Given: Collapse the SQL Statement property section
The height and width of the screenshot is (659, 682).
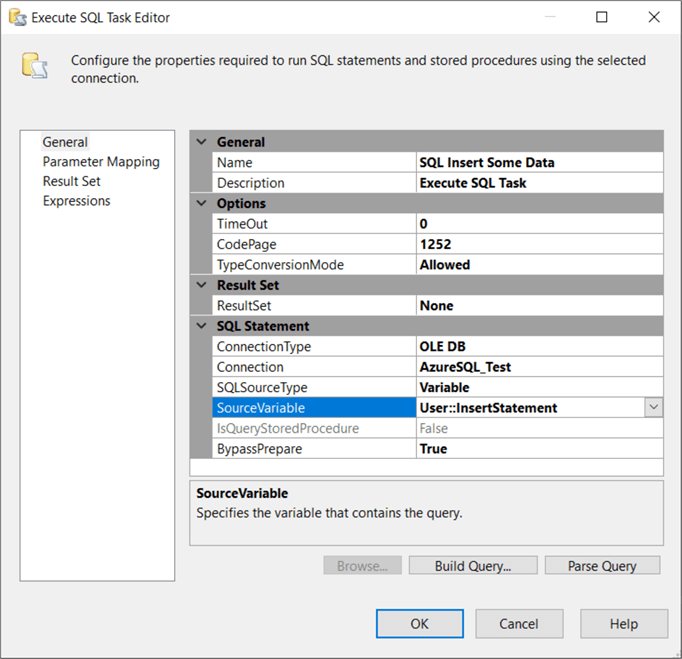Looking at the screenshot, I should point(201,326).
